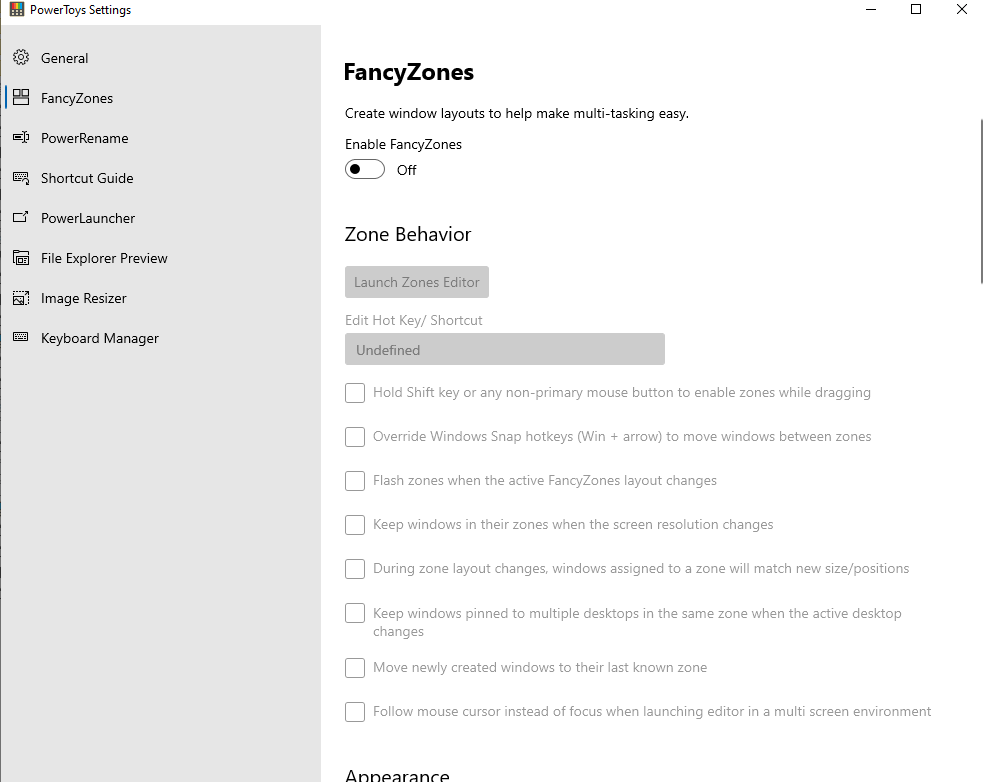Click the Edit Hot Key shortcut field showing Undefined
Image resolution: width=984 pixels, height=782 pixels.
click(504, 349)
